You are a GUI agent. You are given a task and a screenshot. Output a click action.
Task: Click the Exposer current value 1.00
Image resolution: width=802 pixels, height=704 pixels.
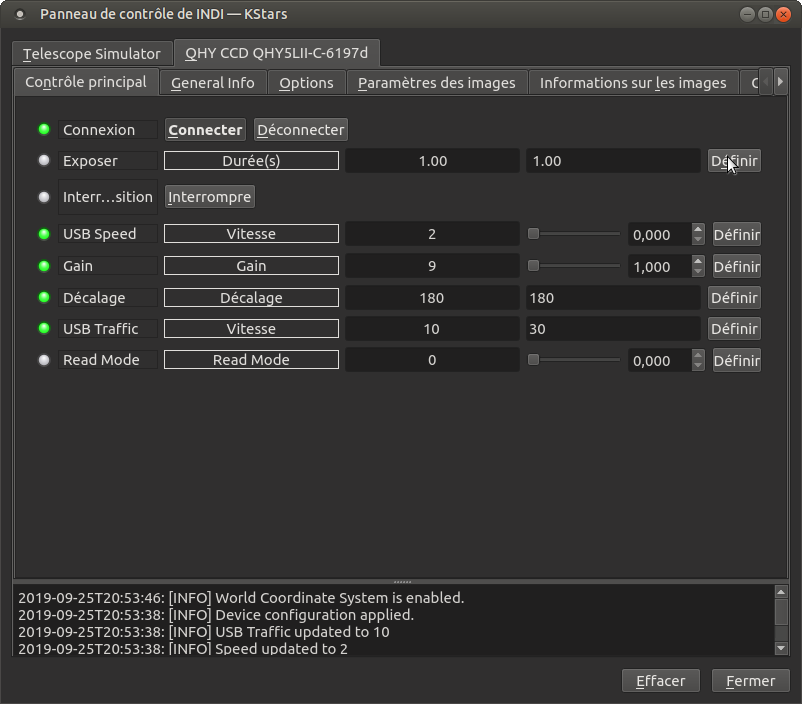(432, 161)
